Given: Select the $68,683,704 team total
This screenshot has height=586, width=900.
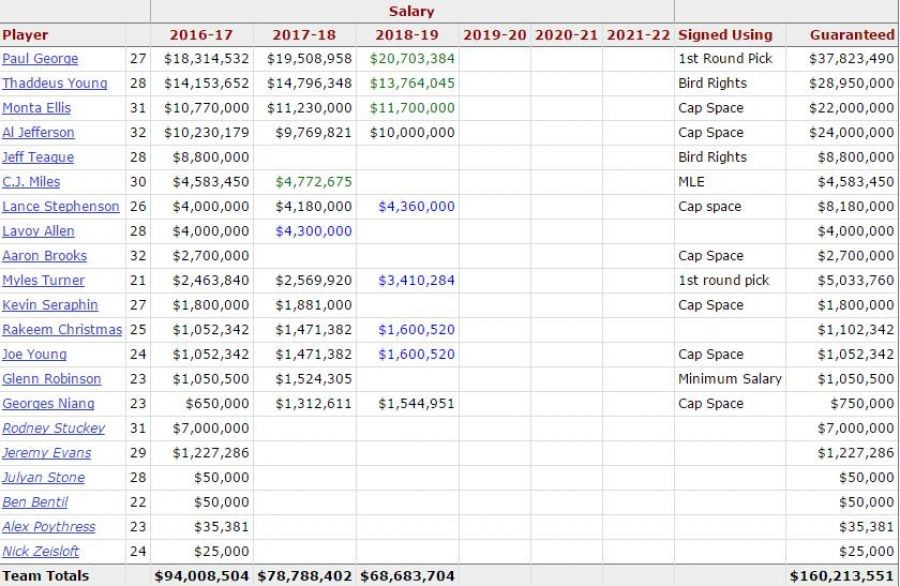Looking at the screenshot, I should [x=408, y=576].
